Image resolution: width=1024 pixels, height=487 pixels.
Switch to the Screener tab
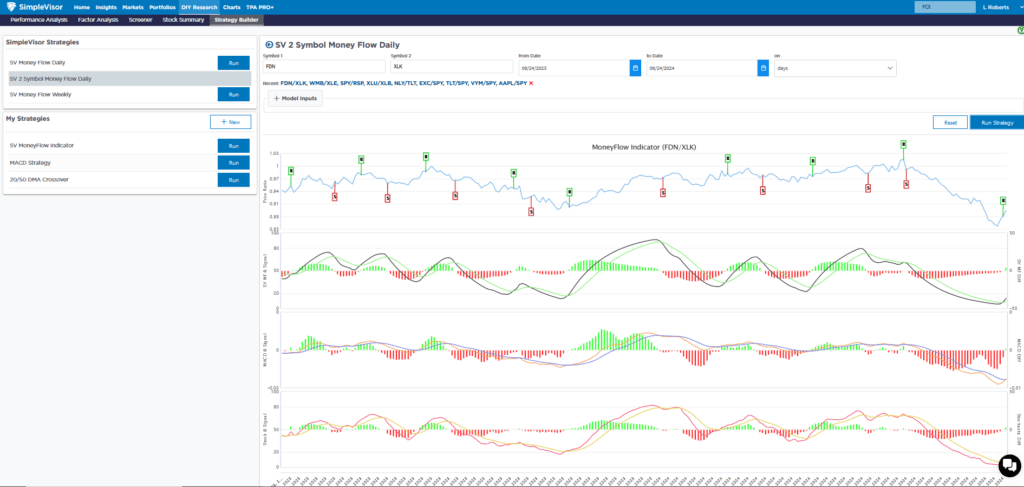(142, 19)
